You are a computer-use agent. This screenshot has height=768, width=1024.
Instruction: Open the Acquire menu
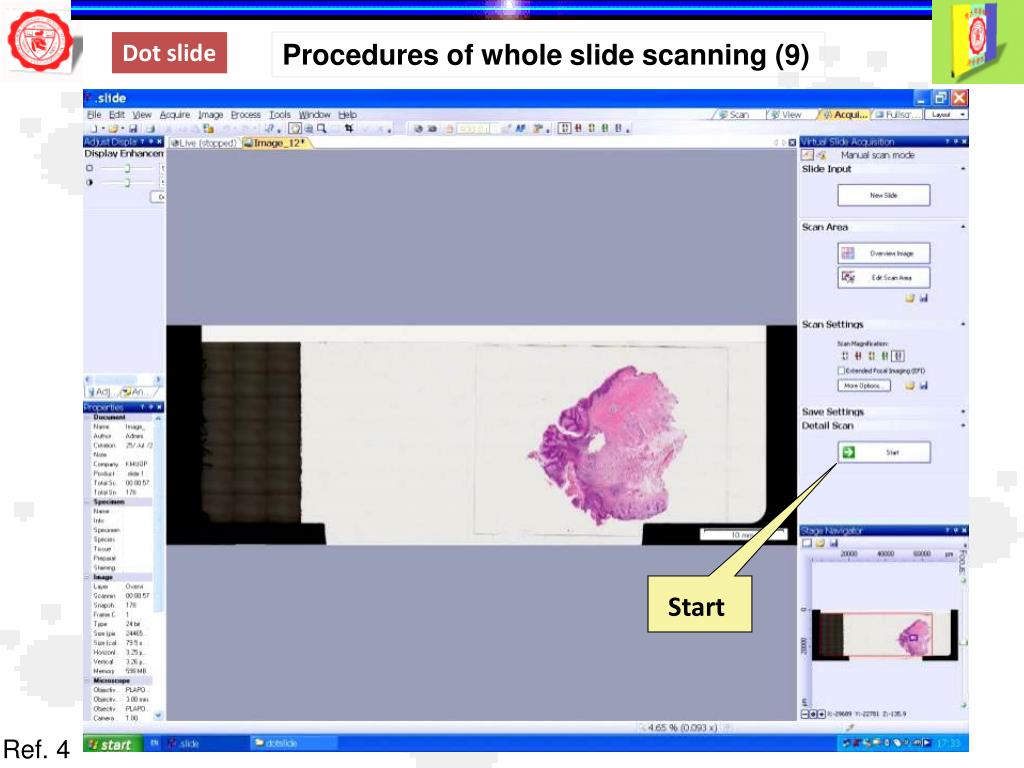[x=175, y=114]
